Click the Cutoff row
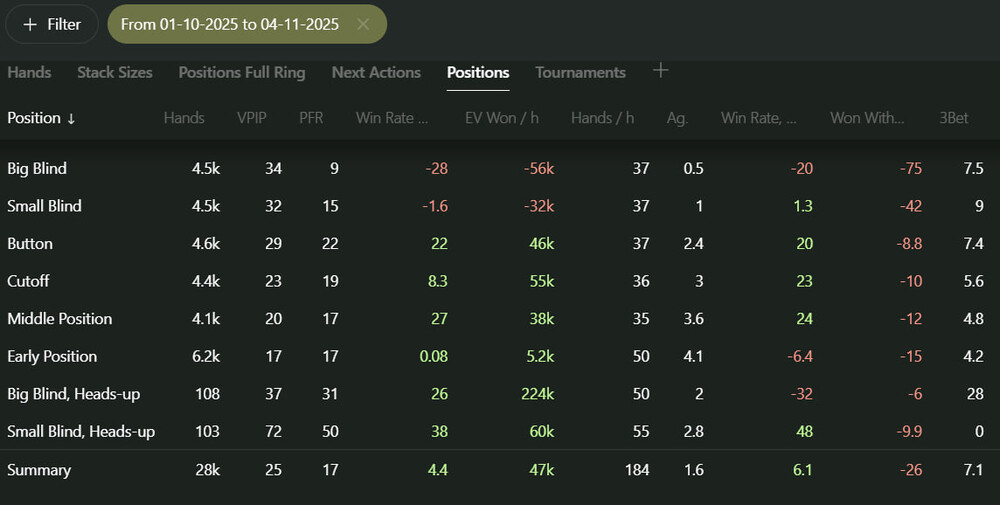1000x505 pixels. coord(30,281)
